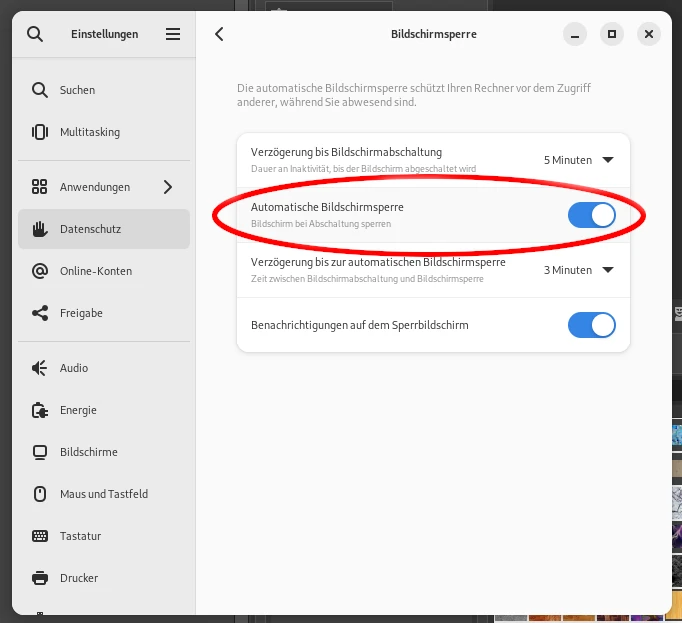Open Freigabe settings panel

[104, 313]
